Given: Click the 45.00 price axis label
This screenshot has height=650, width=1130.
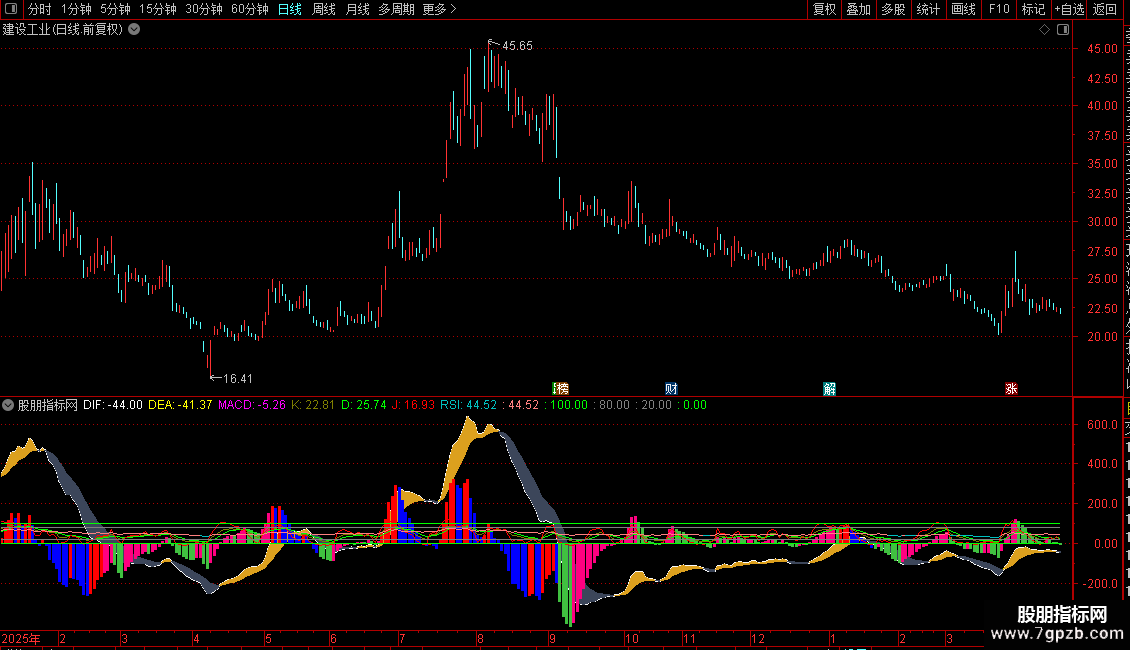Looking at the screenshot, I should [1103, 49].
